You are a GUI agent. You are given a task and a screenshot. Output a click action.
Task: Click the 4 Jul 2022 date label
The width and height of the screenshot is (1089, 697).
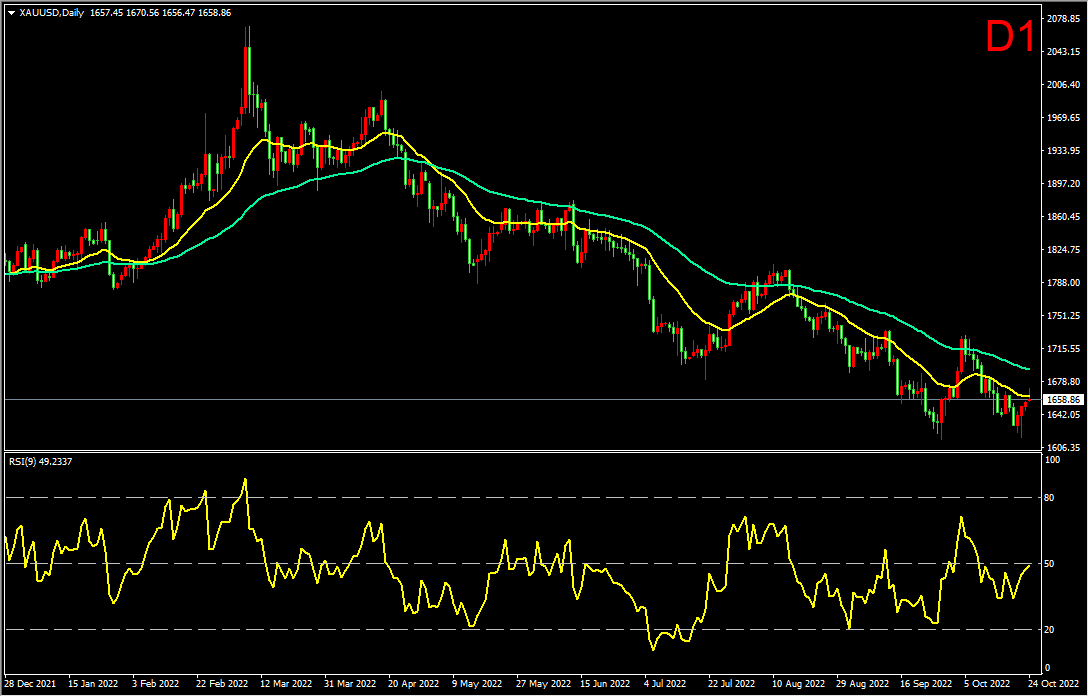(666, 684)
